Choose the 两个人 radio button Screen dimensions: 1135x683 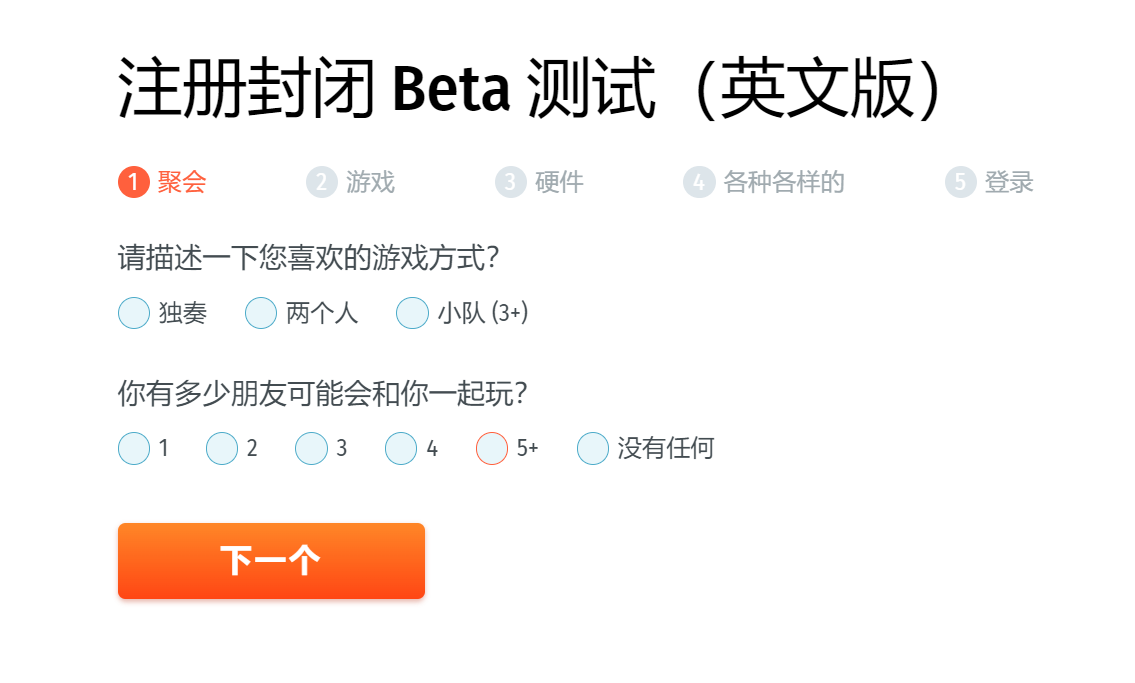[261, 313]
